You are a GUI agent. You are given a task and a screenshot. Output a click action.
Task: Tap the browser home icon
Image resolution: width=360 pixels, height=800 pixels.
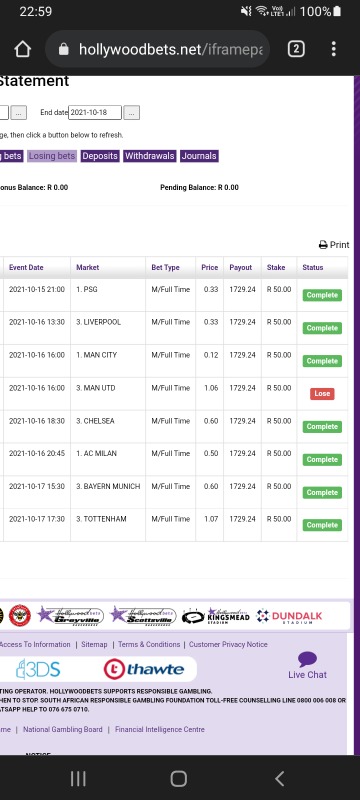click(x=22, y=49)
